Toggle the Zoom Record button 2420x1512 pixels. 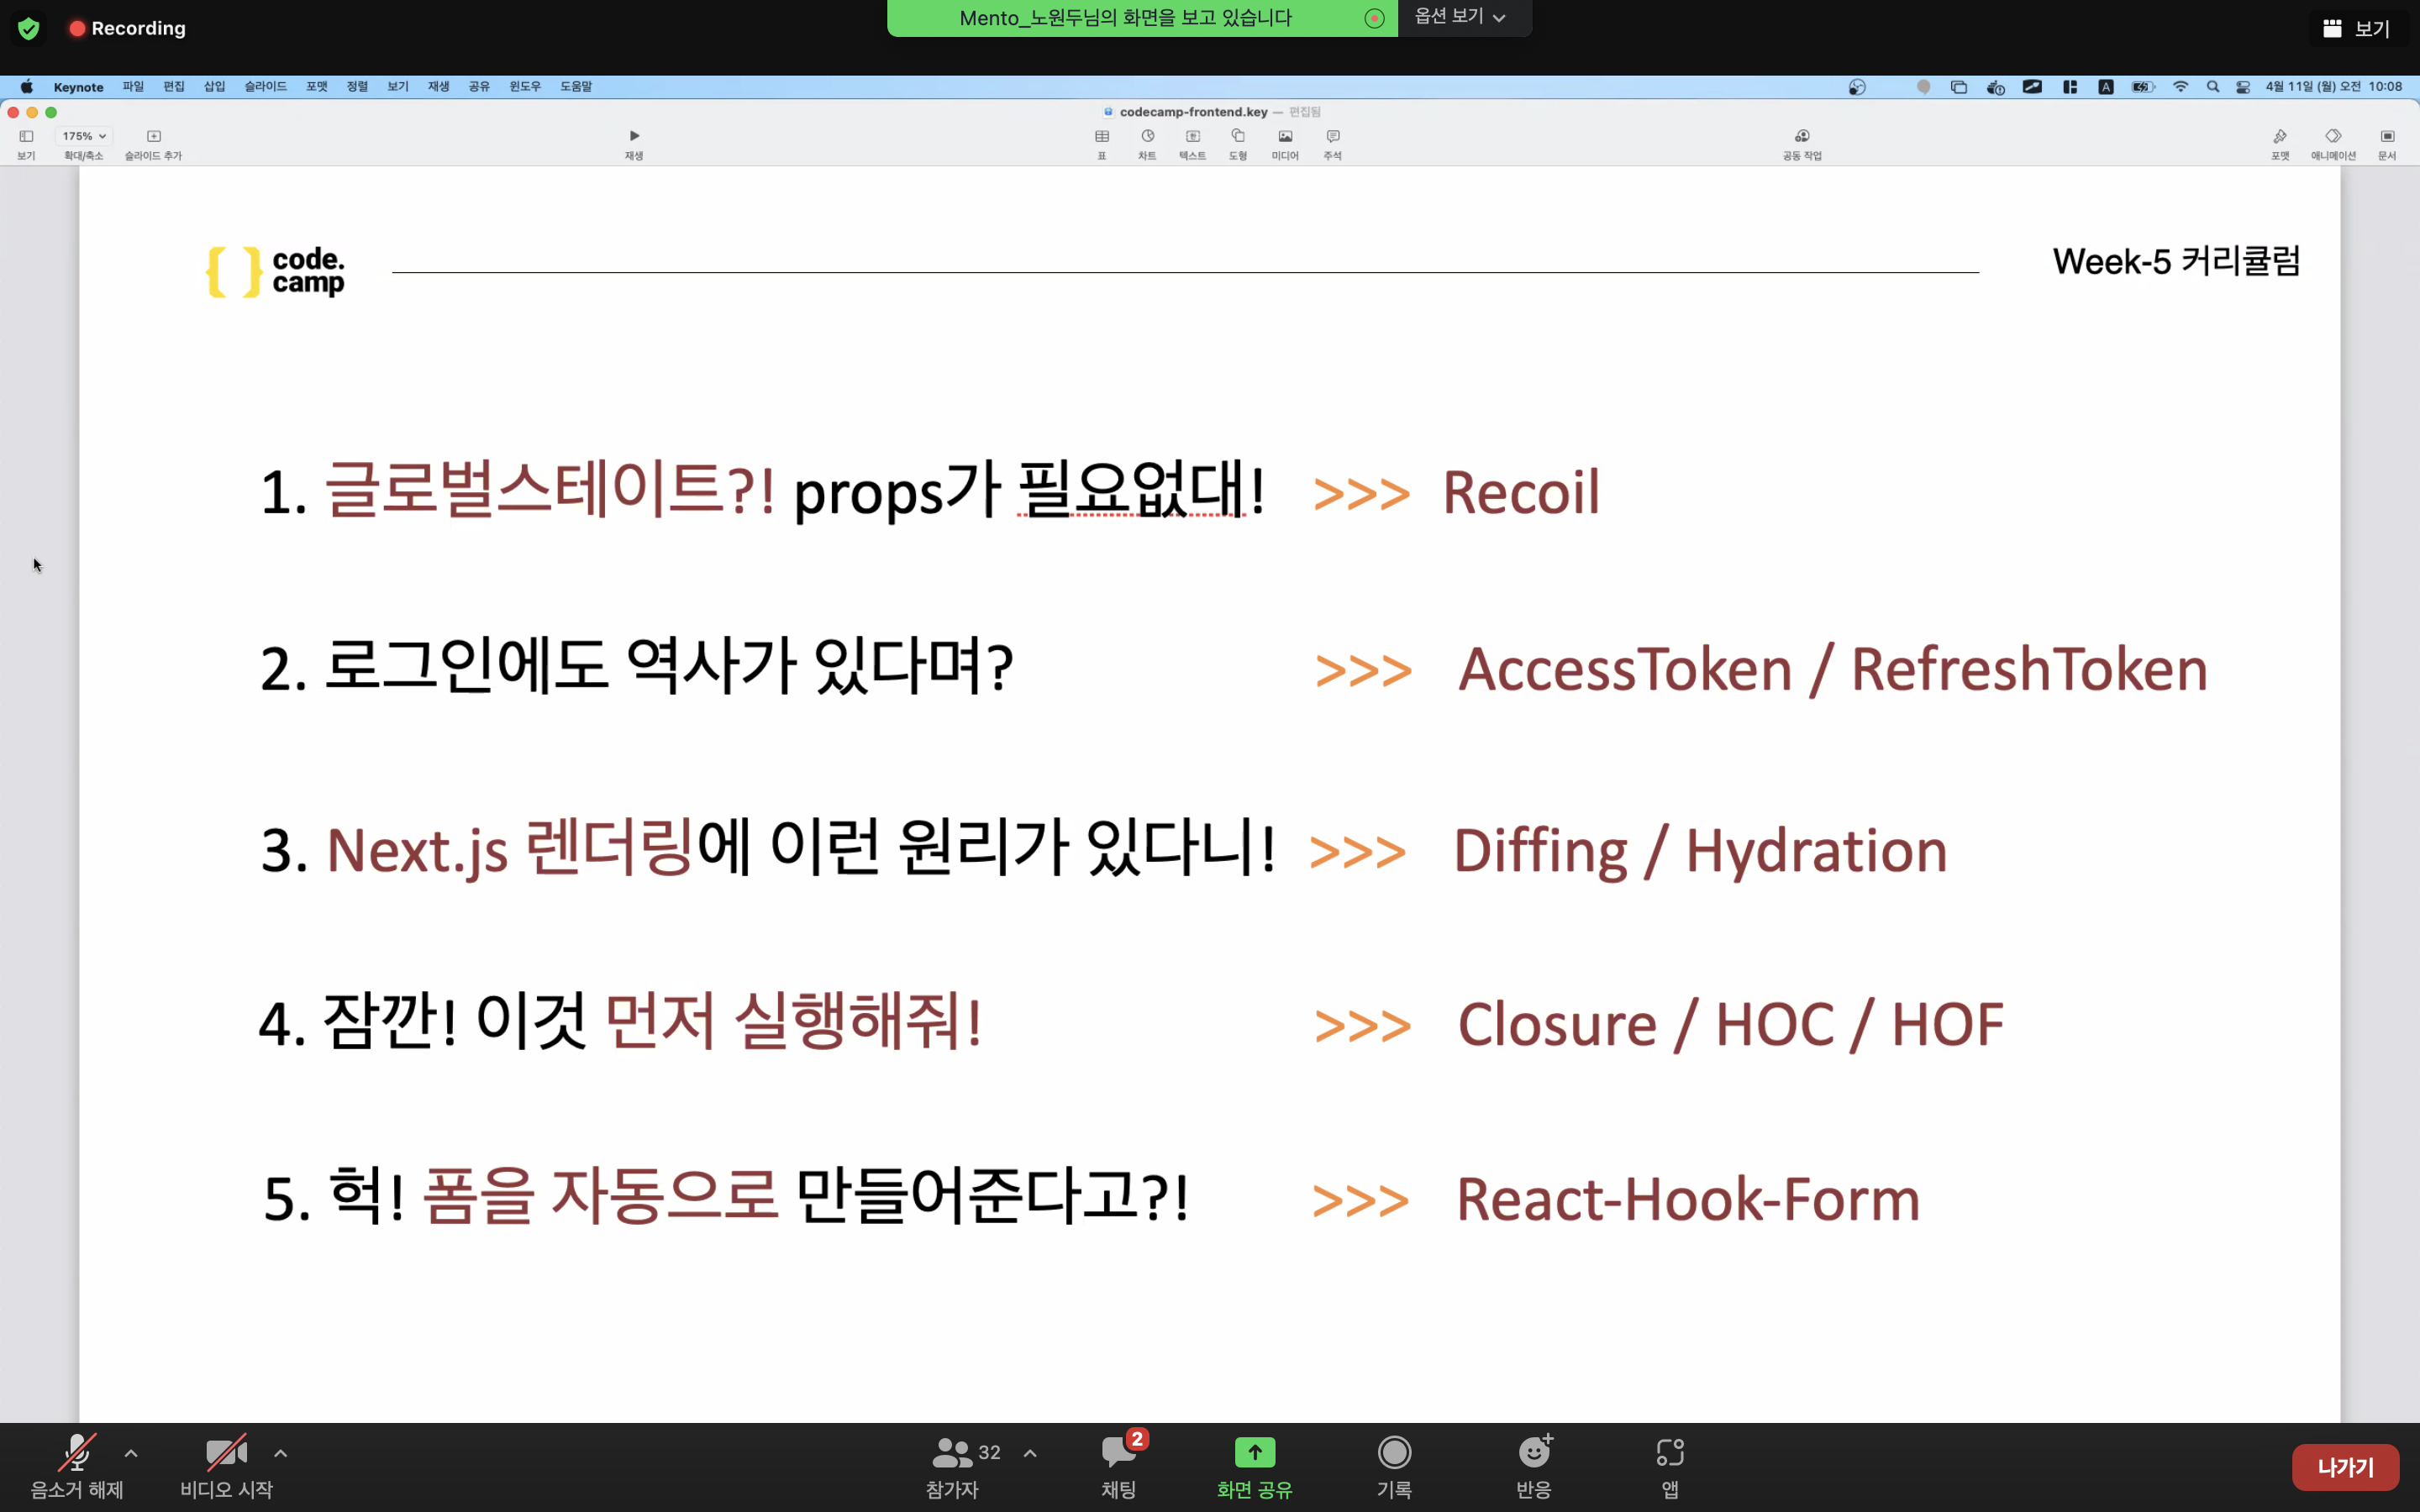(x=1394, y=1453)
